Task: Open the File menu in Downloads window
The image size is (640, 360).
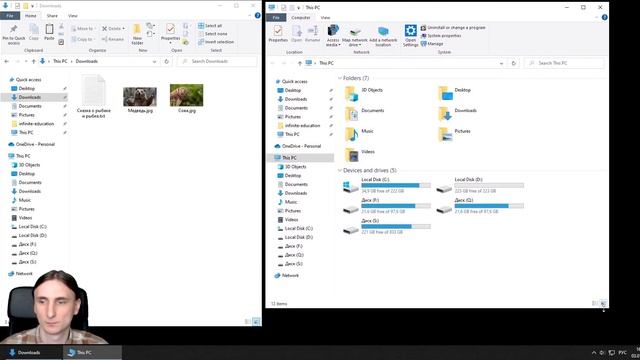Action: point(10,16)
